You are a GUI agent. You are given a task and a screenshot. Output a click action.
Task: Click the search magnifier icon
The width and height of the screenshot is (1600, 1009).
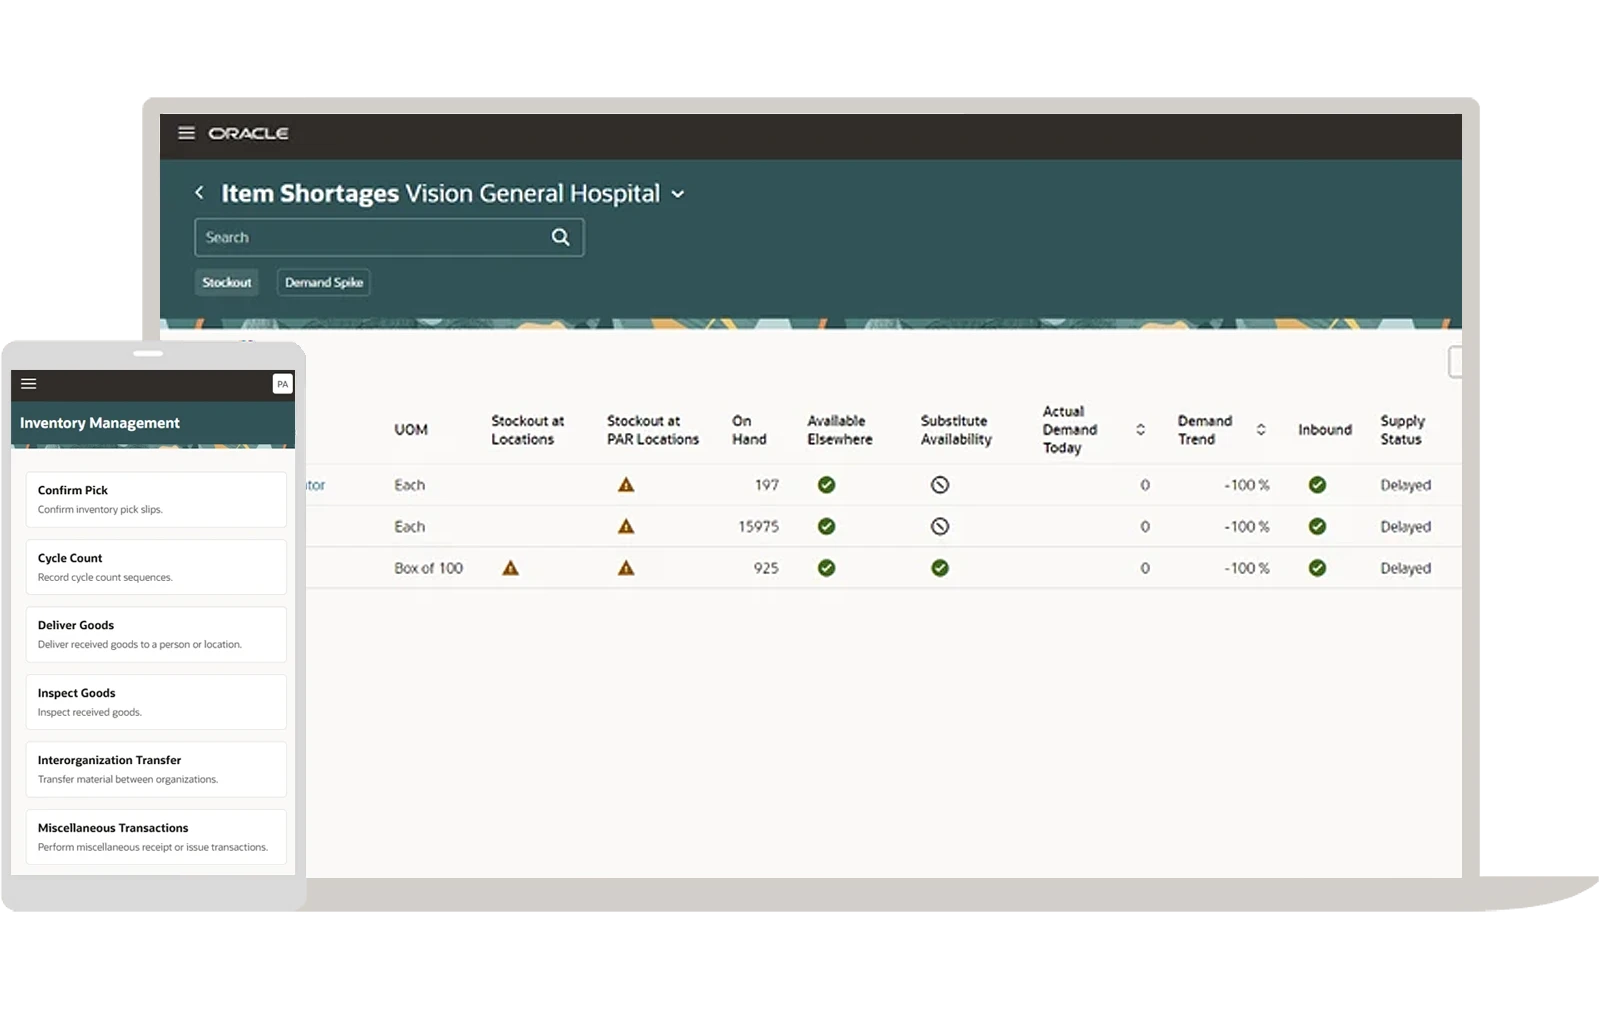(560, 237)
